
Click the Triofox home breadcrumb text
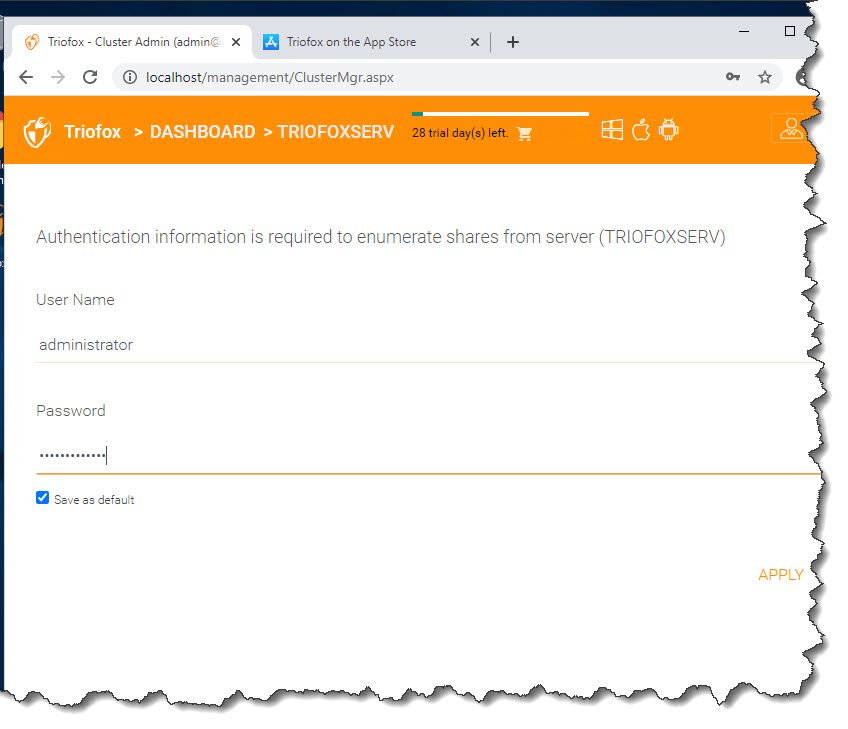92,132
